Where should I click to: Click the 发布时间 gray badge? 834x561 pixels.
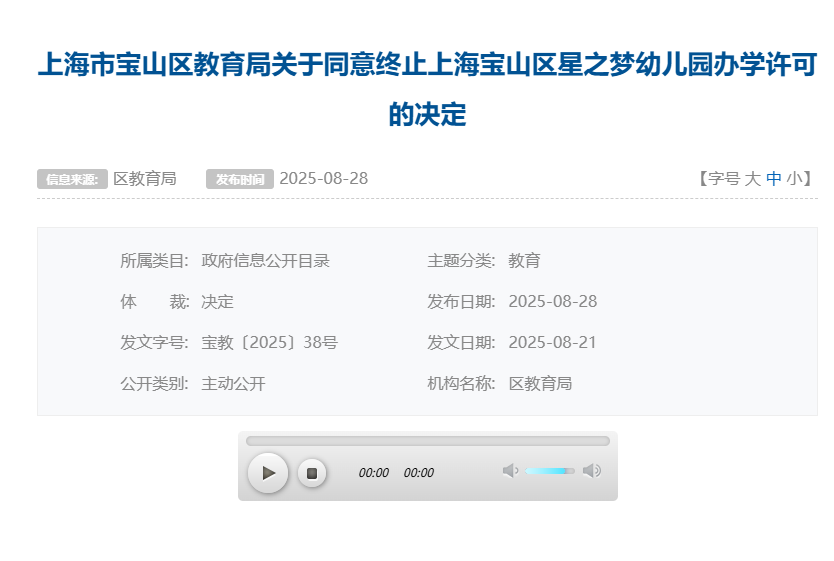[240, 180]
